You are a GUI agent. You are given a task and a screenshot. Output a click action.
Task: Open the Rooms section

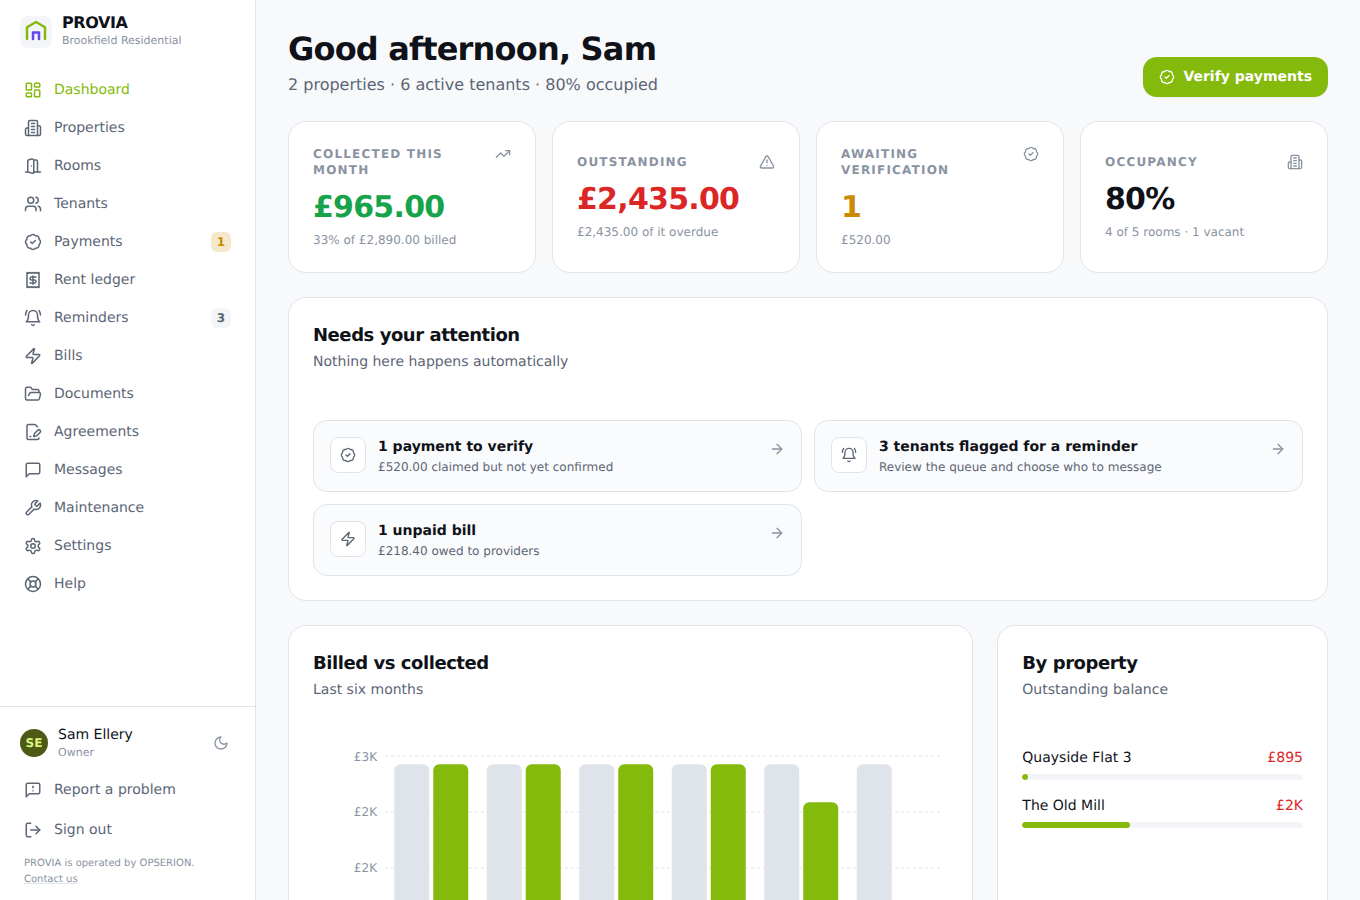tap(128, 166)
